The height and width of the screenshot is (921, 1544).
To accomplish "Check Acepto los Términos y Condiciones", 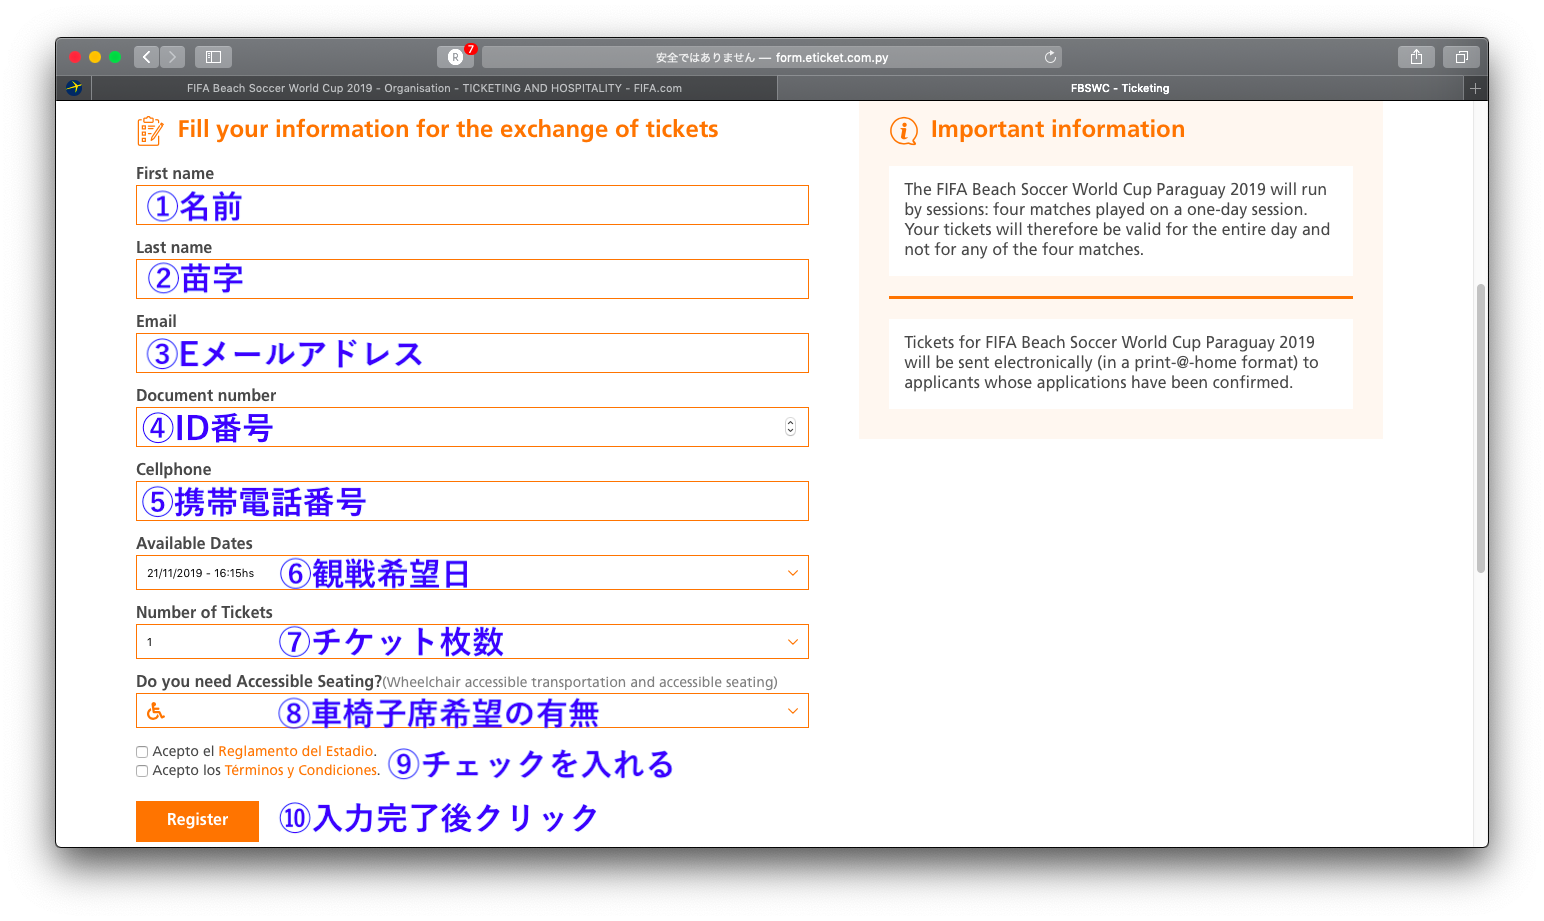I will click(x=142, y=771).
